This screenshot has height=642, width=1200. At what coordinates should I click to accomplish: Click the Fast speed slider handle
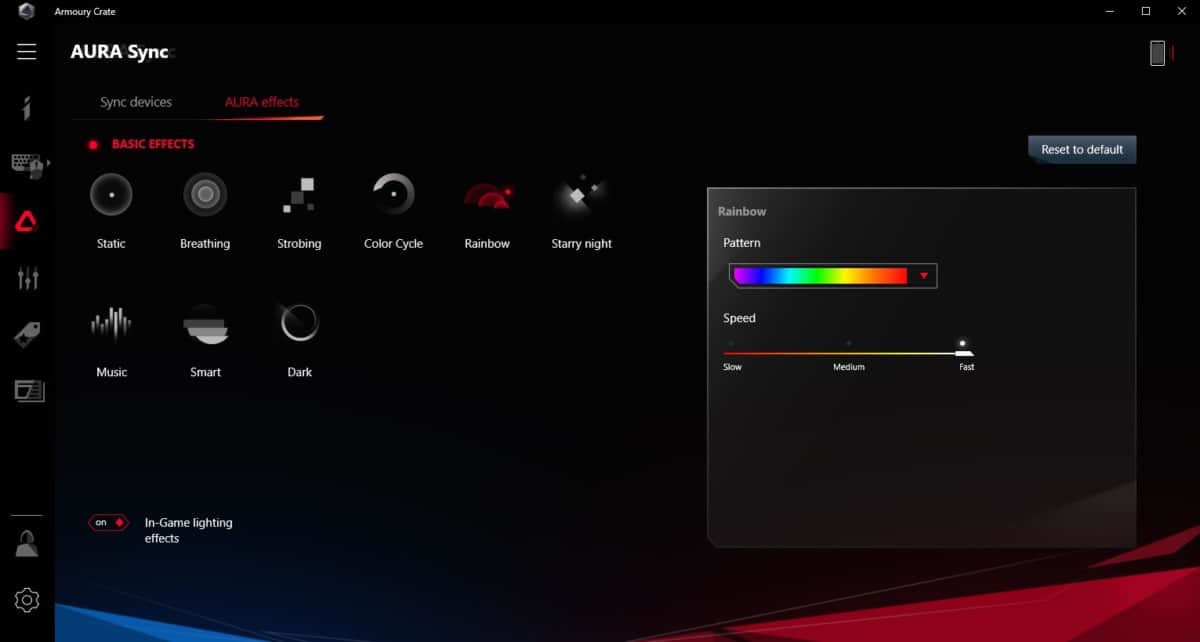(964, 352)
